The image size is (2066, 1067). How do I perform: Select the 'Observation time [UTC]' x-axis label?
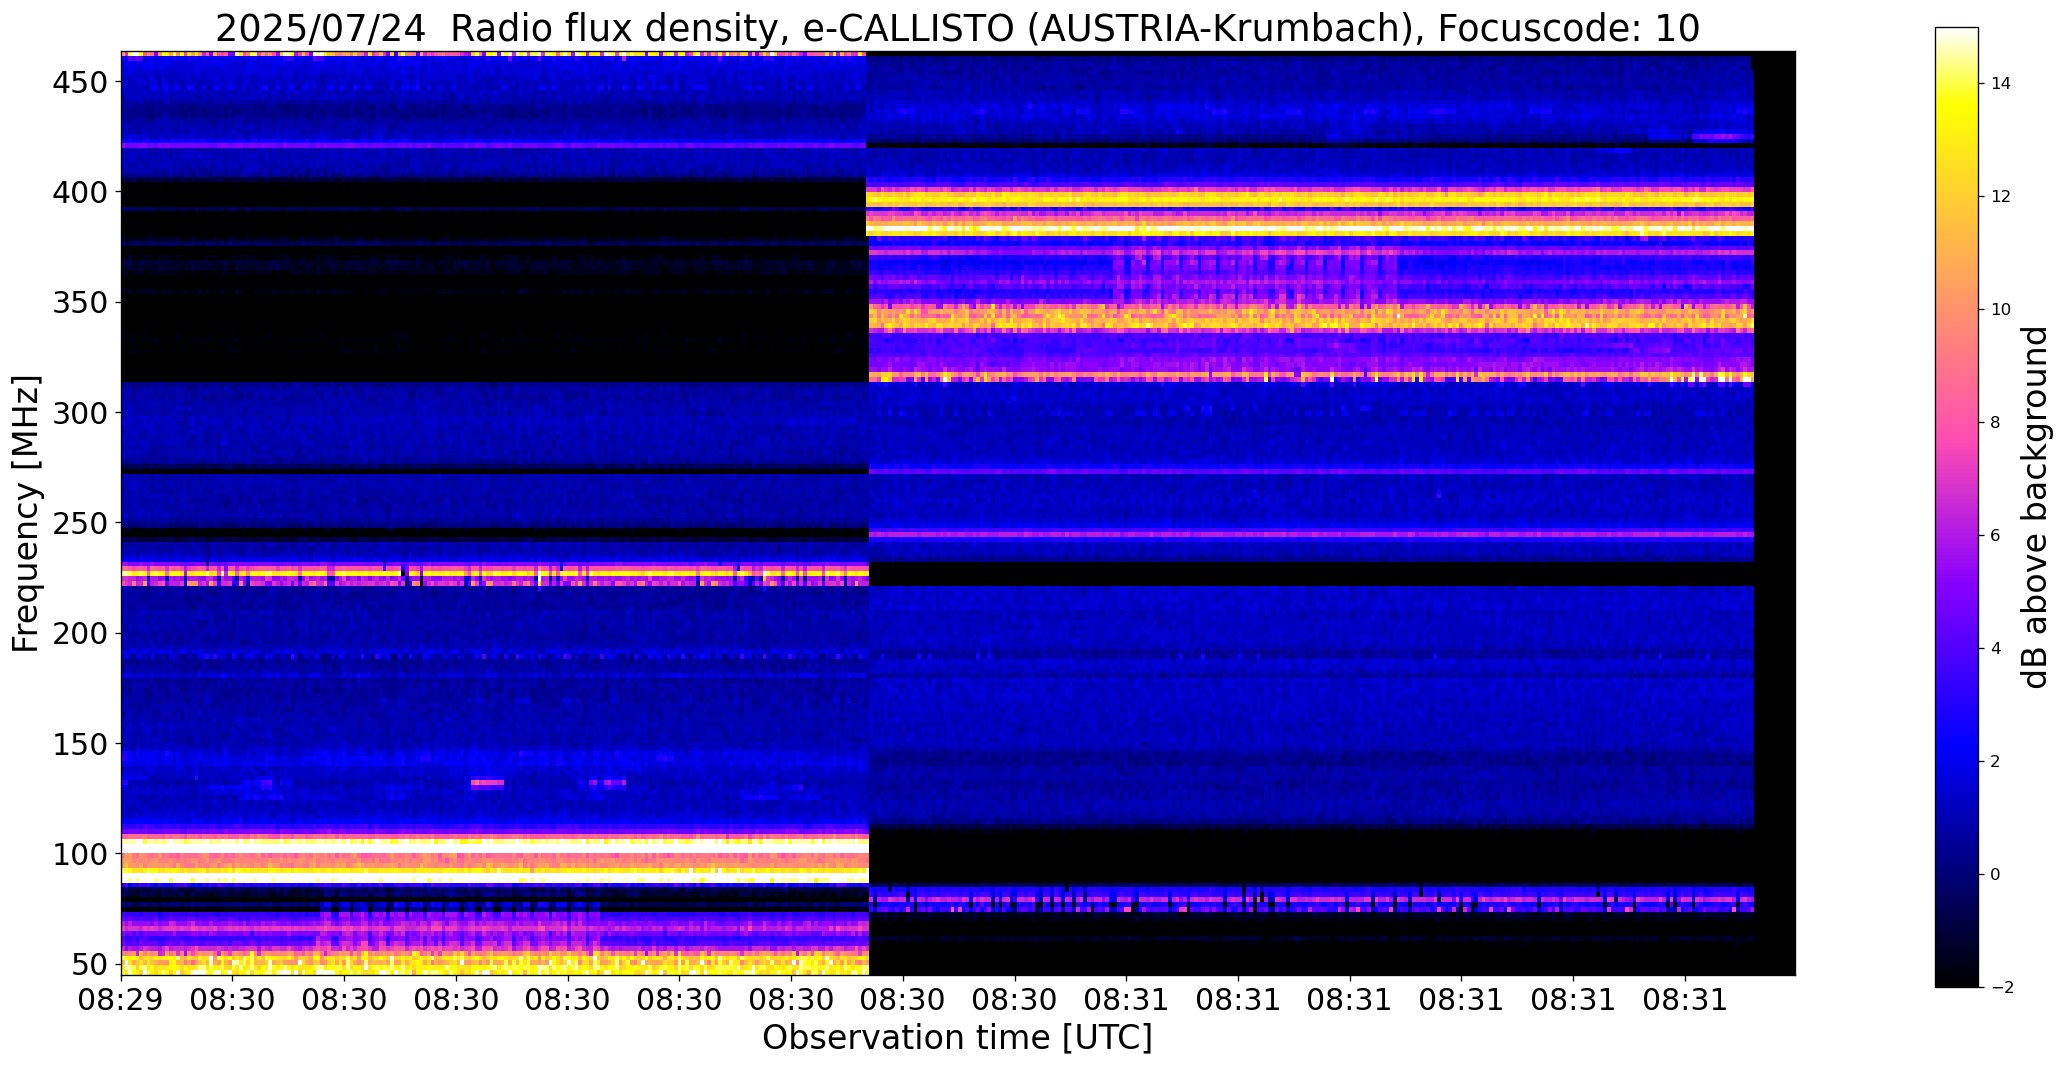pos(957,1037)
